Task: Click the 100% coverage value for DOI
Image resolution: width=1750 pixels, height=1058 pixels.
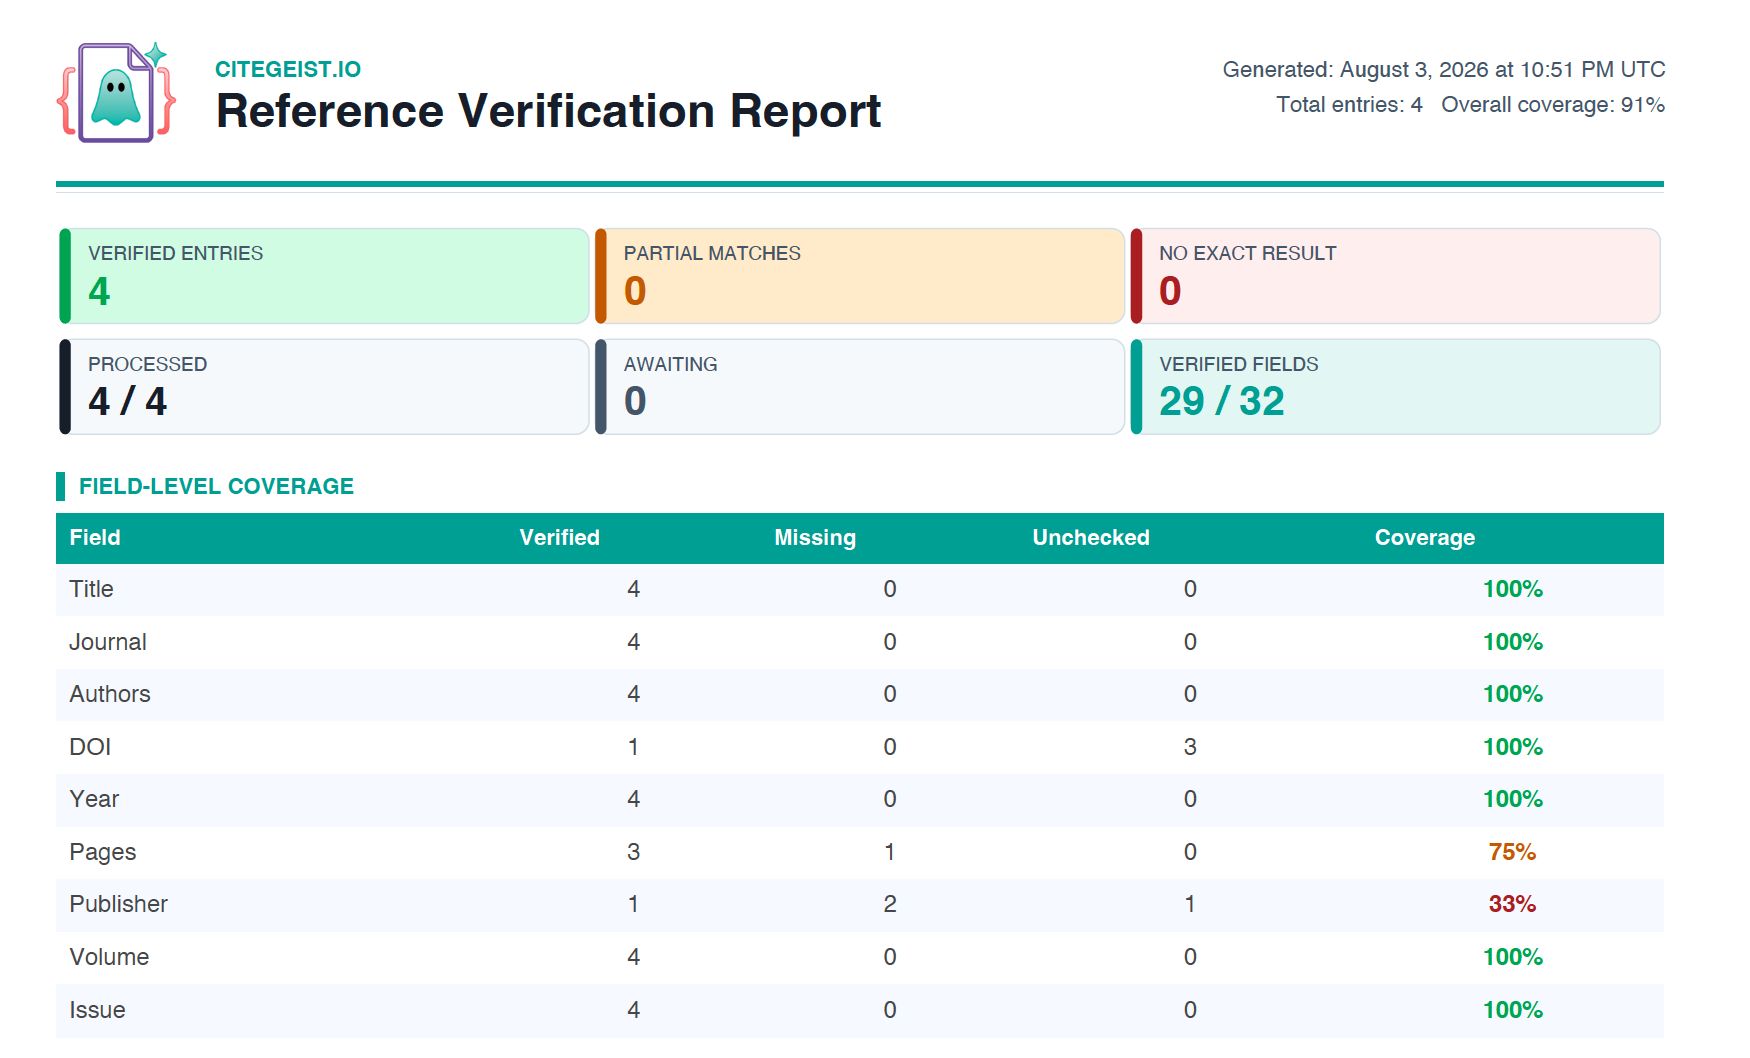Action: pos(1512,747)
